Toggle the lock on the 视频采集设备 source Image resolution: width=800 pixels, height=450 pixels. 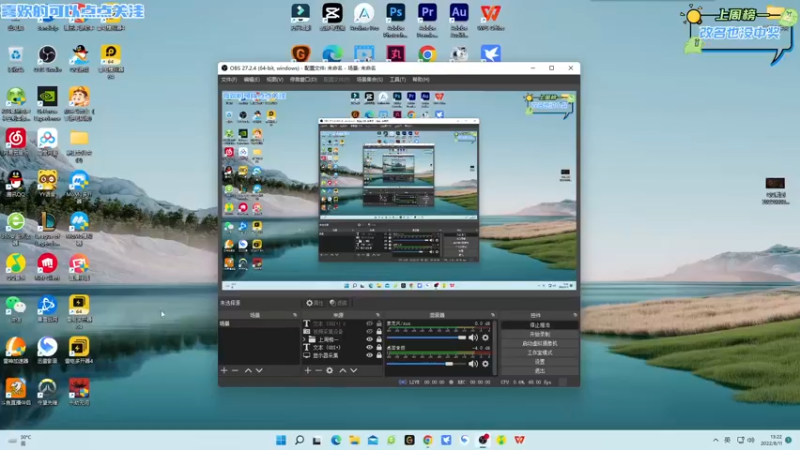click(x=379, y=332)
